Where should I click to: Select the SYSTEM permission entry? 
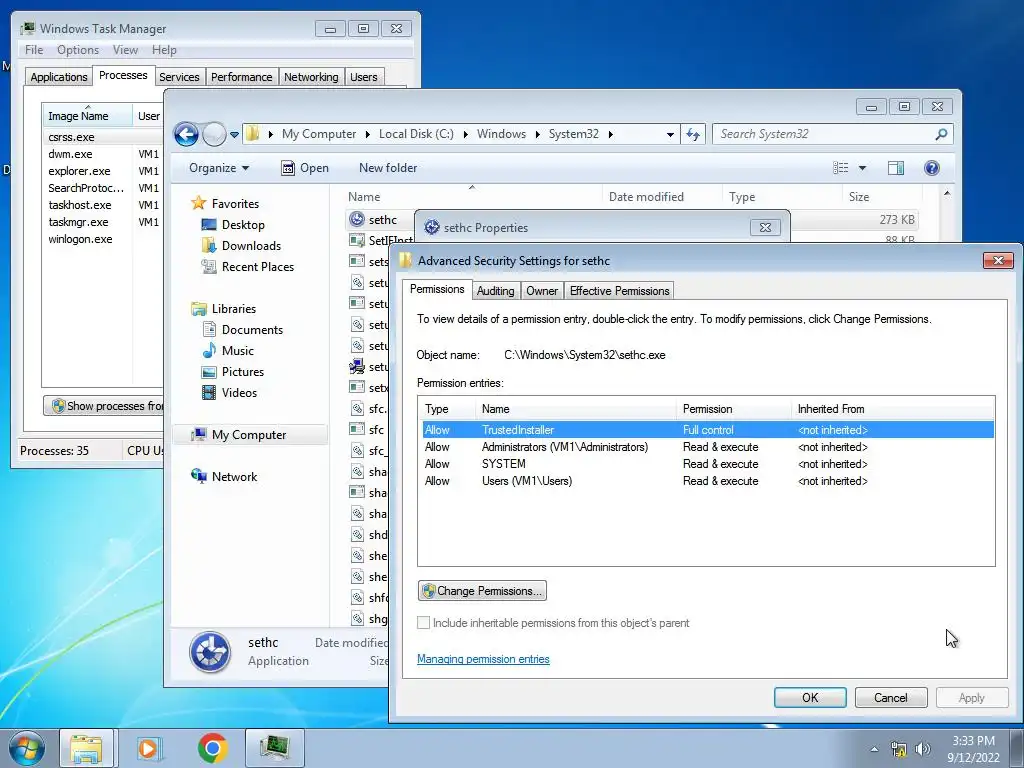pyautogui.click(x=707, y=464)
